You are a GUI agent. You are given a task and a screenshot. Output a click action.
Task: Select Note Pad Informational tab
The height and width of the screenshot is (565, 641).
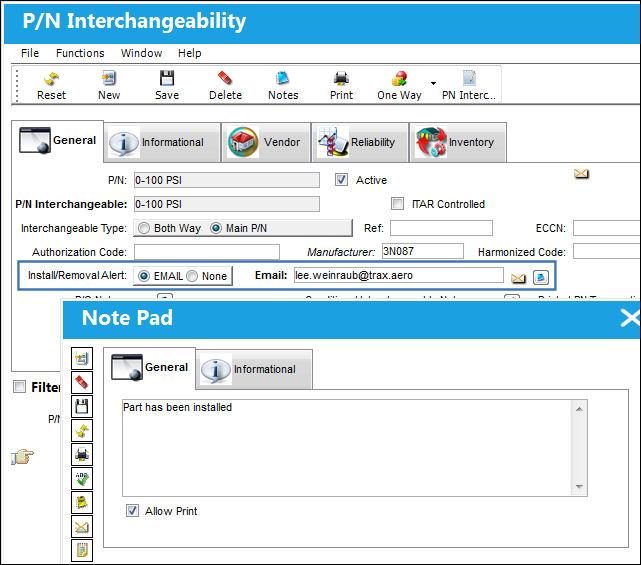click(x=254, y=369)
